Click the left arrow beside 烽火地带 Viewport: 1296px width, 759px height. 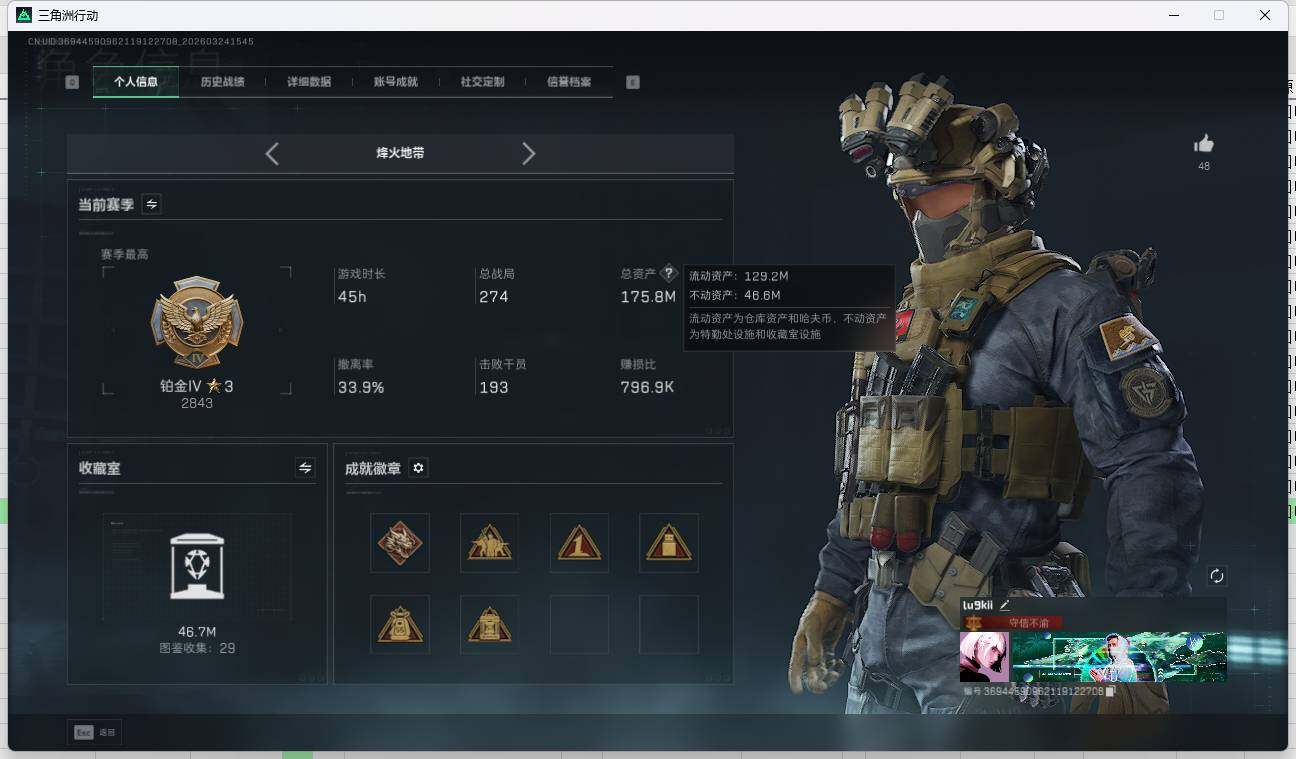tap(271, 153)
